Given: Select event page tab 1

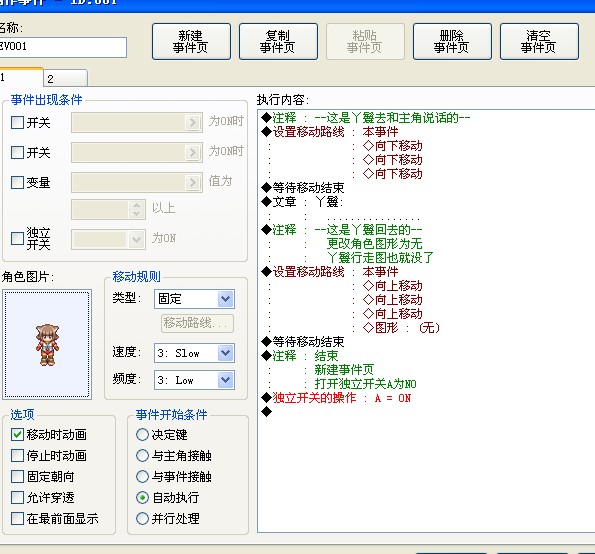Looking at the screenshot, I should tap(21, 78).
